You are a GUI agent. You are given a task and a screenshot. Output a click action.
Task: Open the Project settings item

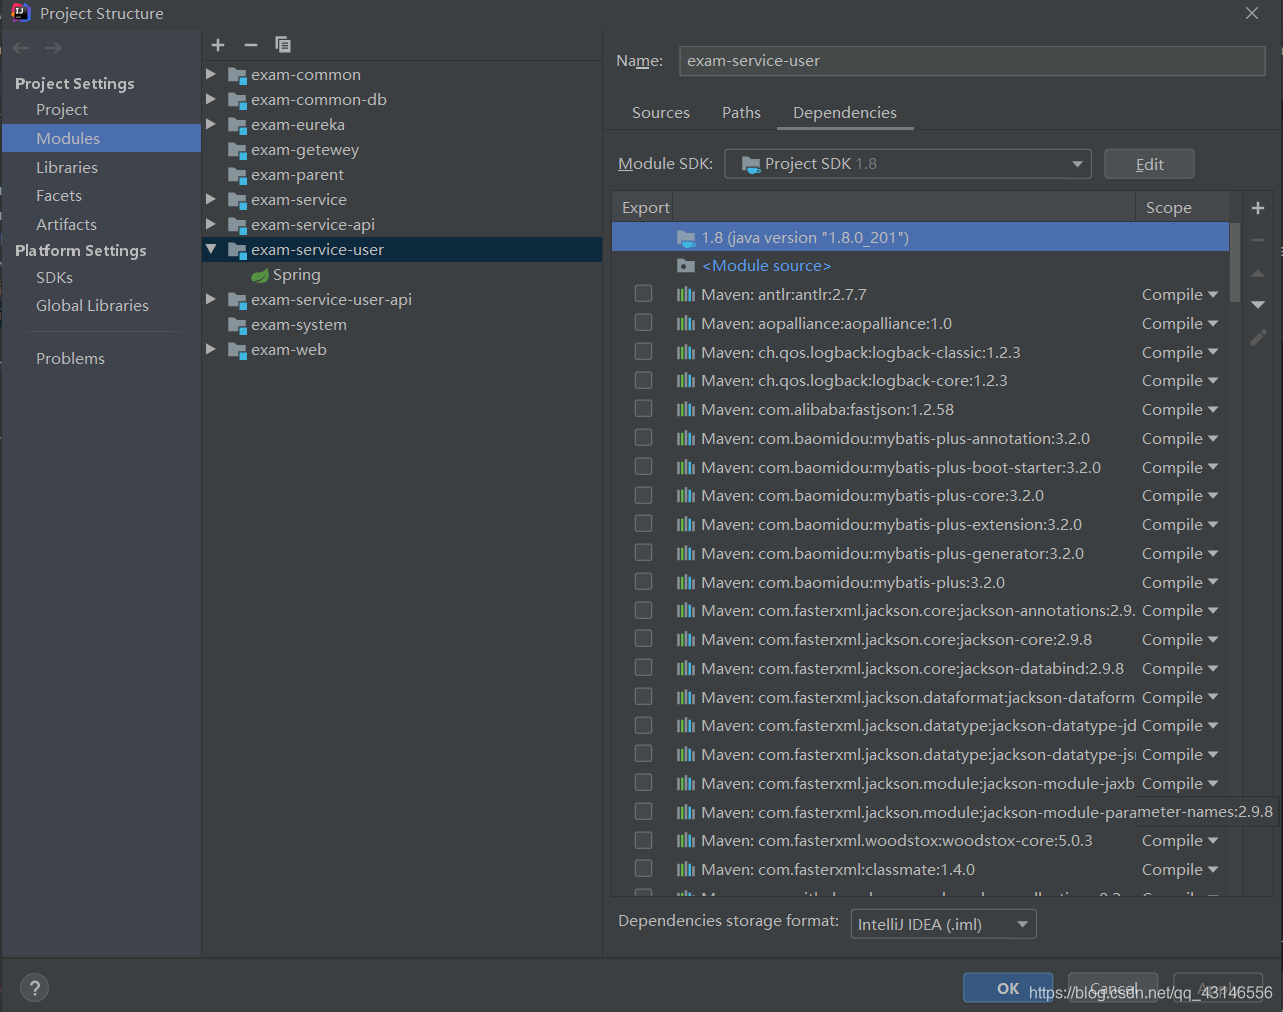[x=62, y=110]
